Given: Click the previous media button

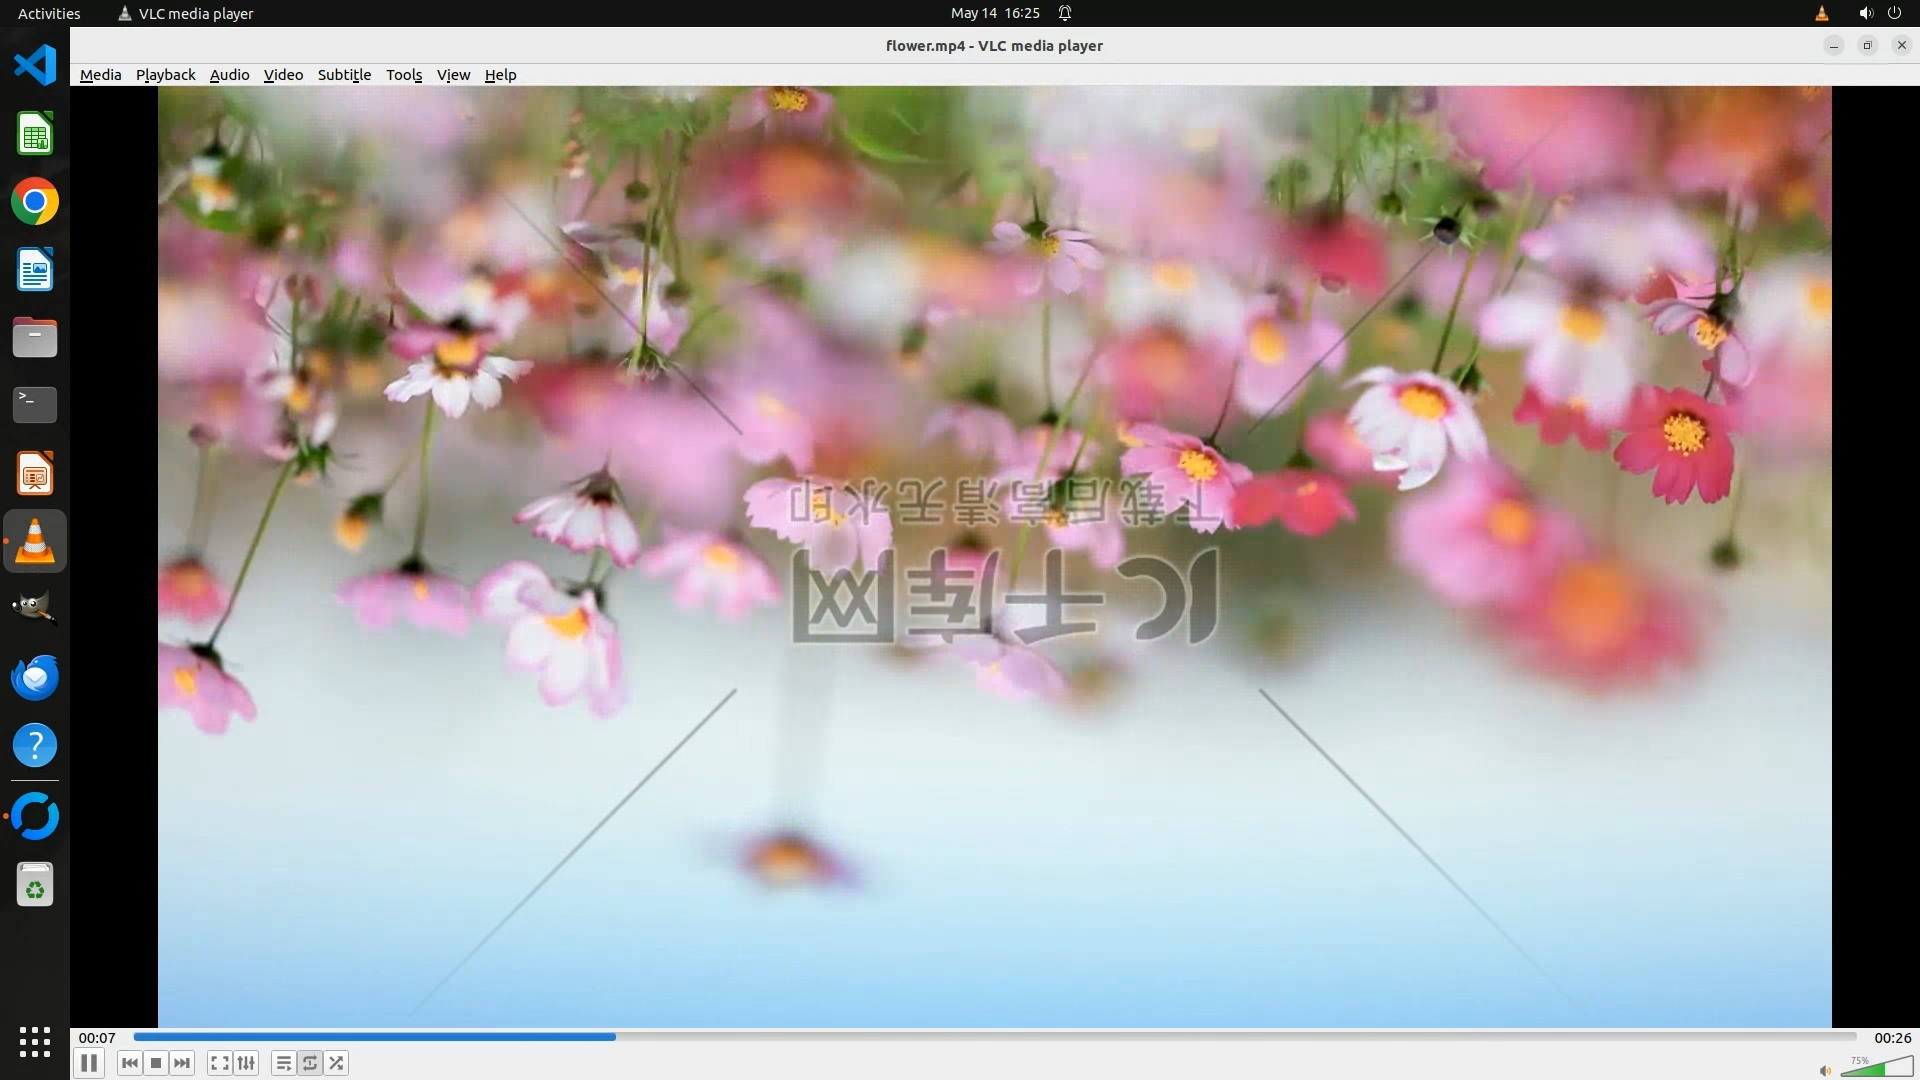Looking at the screenshot, I should (x=129, y=1063).
